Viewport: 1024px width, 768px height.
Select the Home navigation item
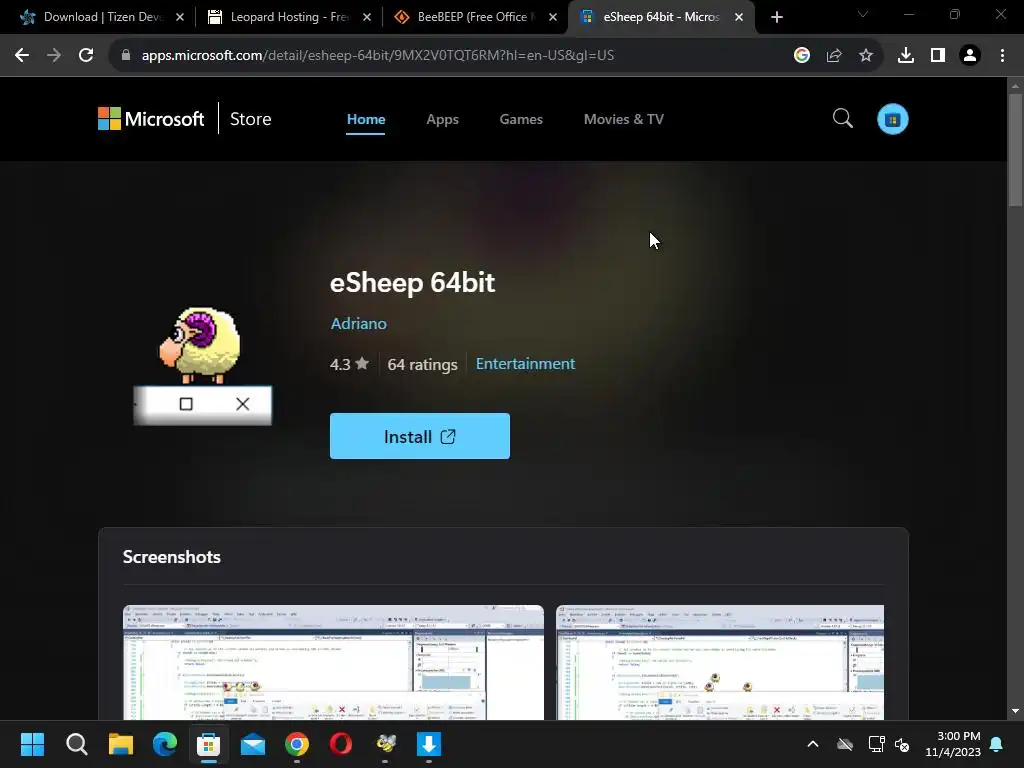pyautogui.click(x=366, y=119)
